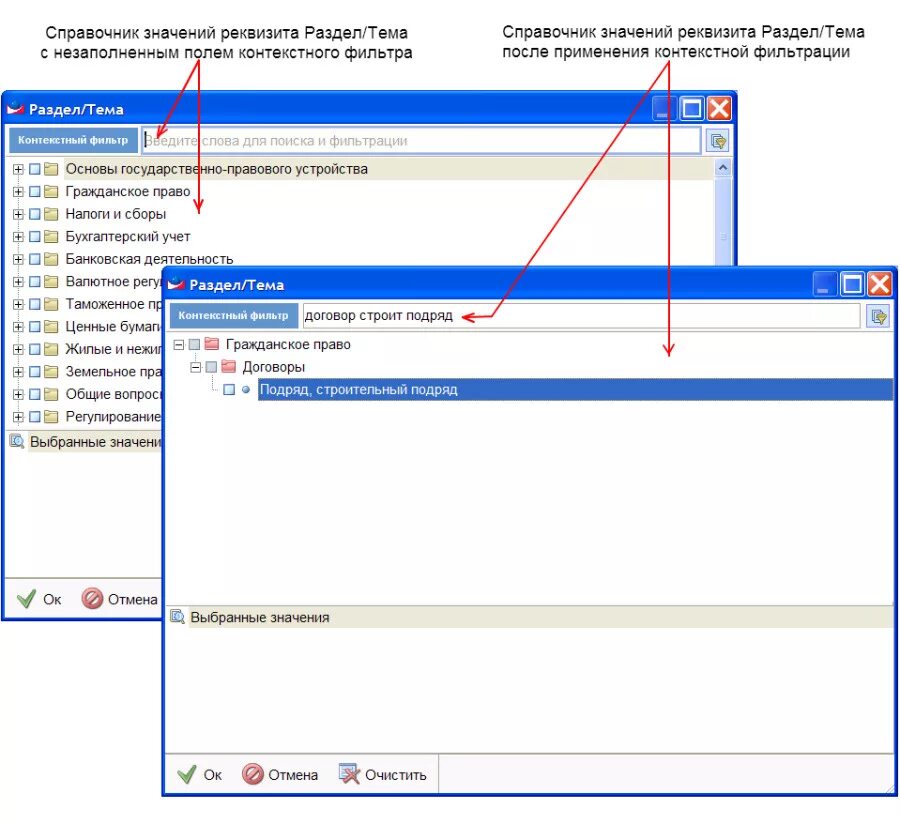Collapse Гражданское право node in front window
Image resolution: width=900 pixels, height=824 pixels.
tap(179, 344)
